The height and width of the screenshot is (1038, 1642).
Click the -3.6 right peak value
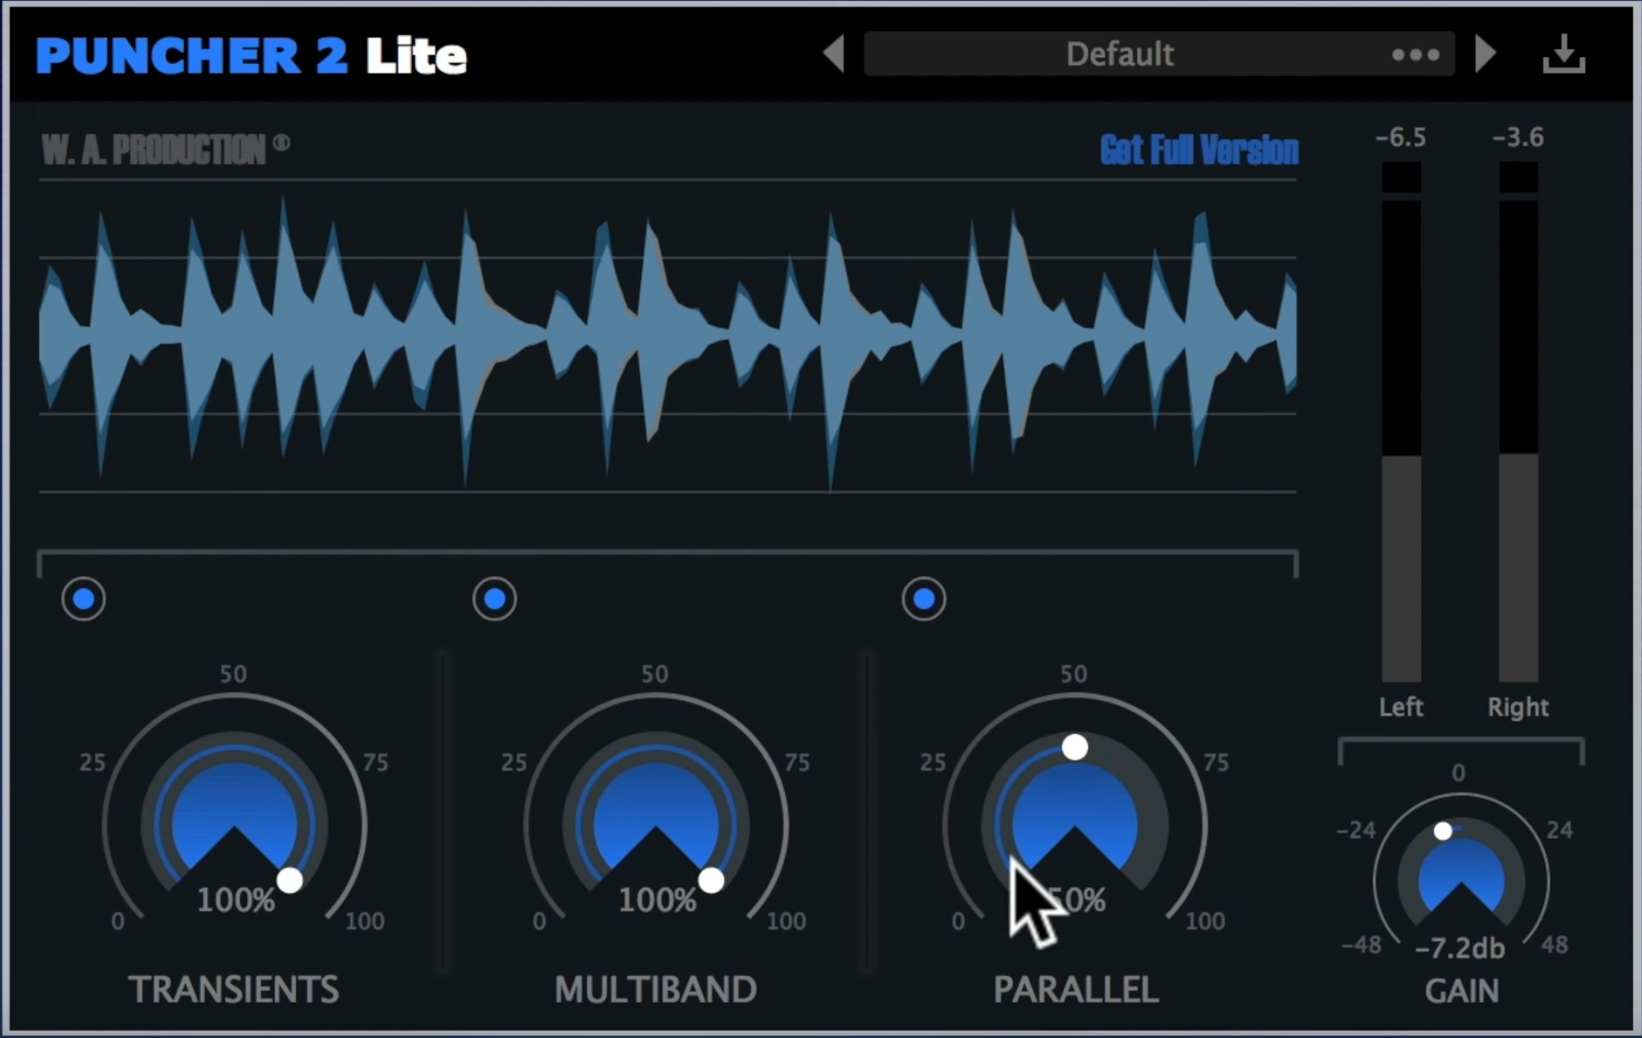[x=1518, y=137]
